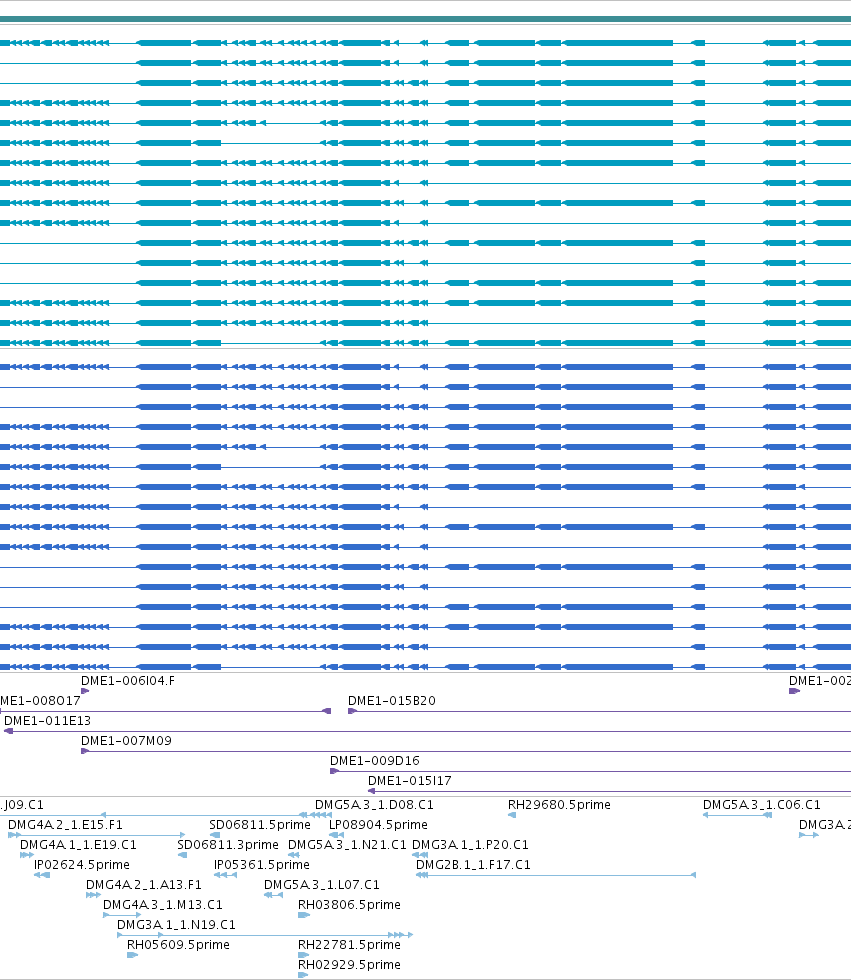The image size is (851, 980).
Task: Click the teal chromosome bar at top
Action: (x=426, y=19)
